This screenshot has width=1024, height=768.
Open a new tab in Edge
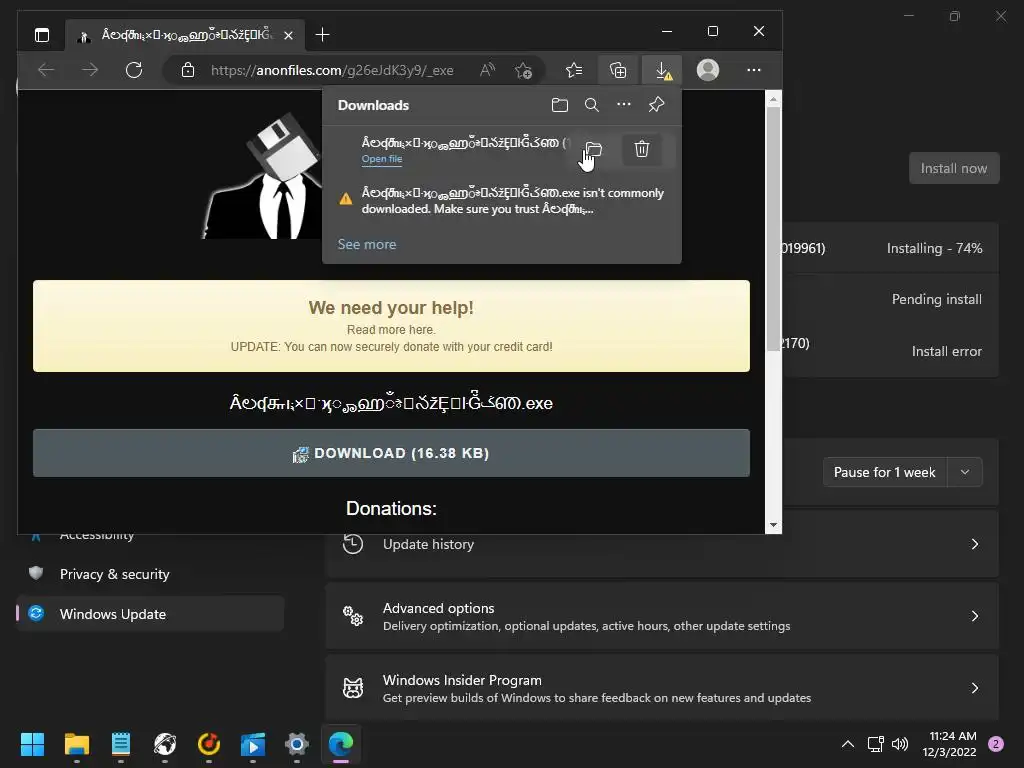[x=322, y=35]
